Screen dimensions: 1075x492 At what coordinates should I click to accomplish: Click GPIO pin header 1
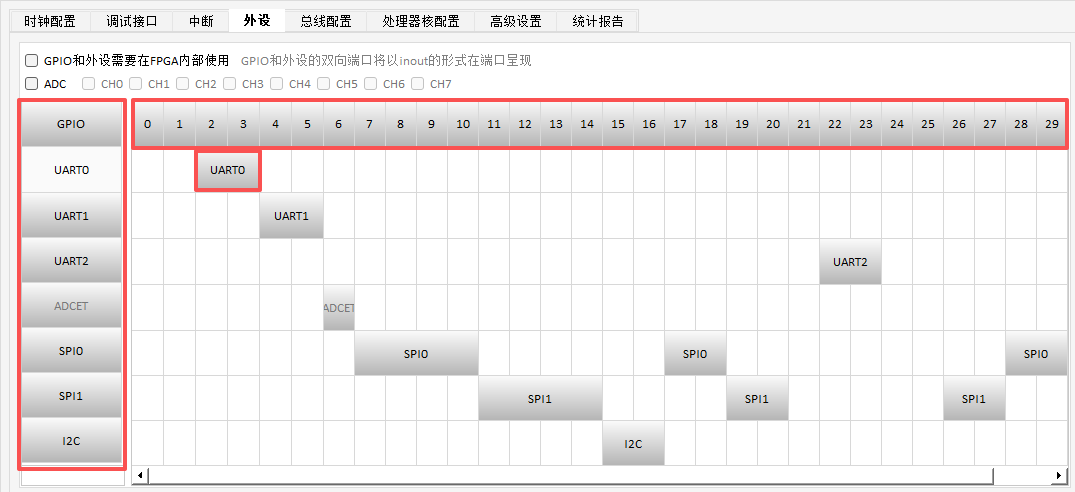click(180, 124)
